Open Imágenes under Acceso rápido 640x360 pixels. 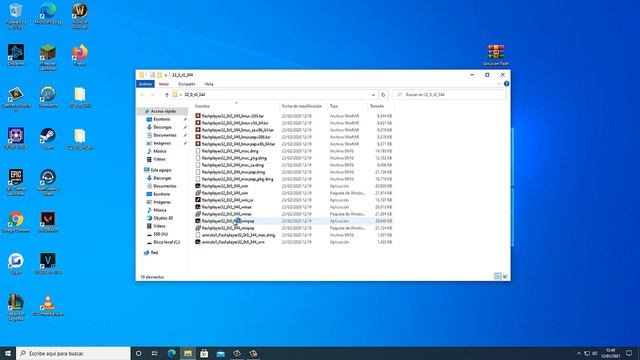coord(162,143)
